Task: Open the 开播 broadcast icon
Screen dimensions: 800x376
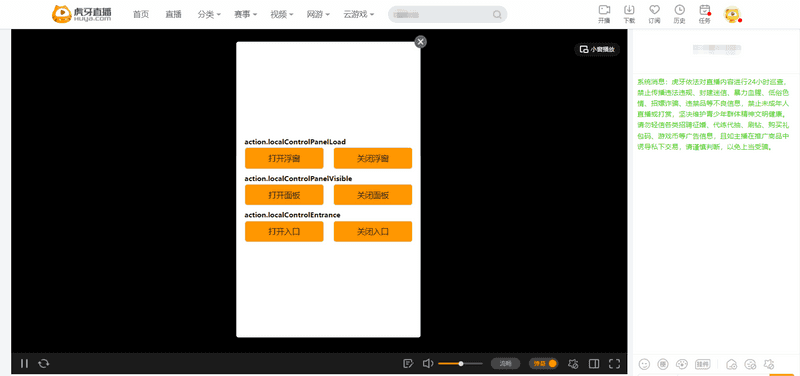Action: (x=605, y=14)
